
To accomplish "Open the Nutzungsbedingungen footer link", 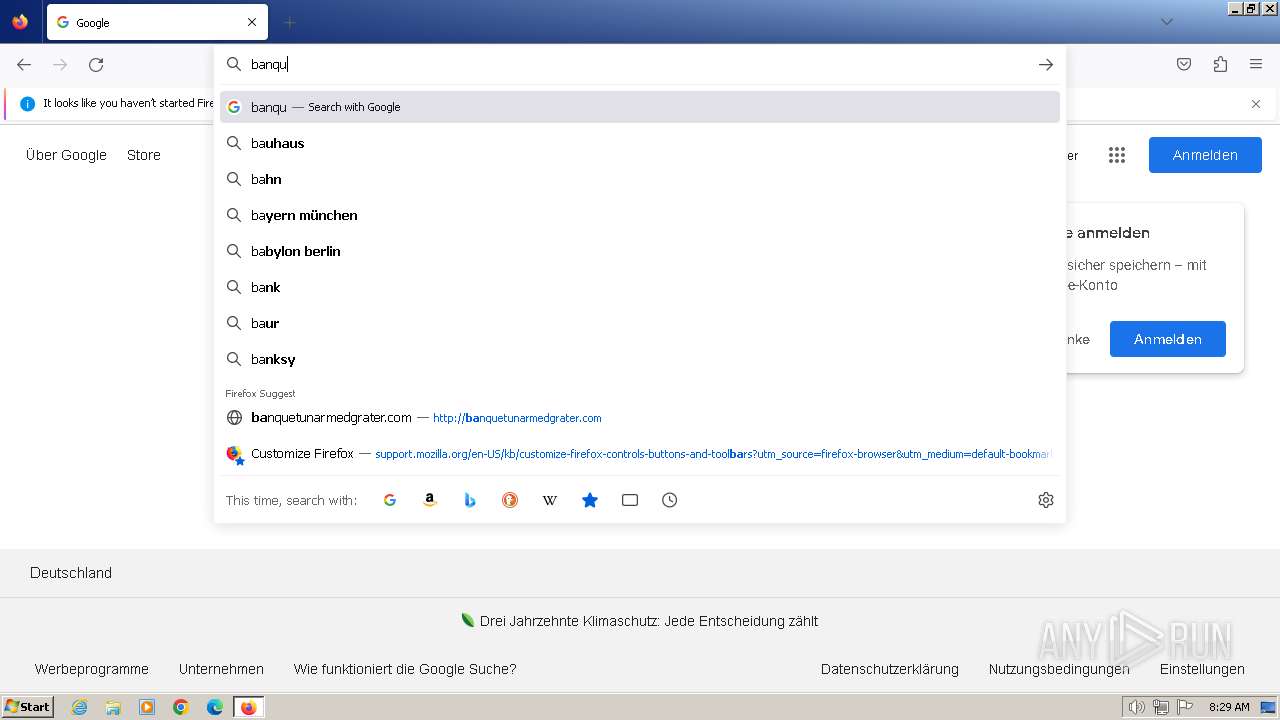I will coord(1059,669).
